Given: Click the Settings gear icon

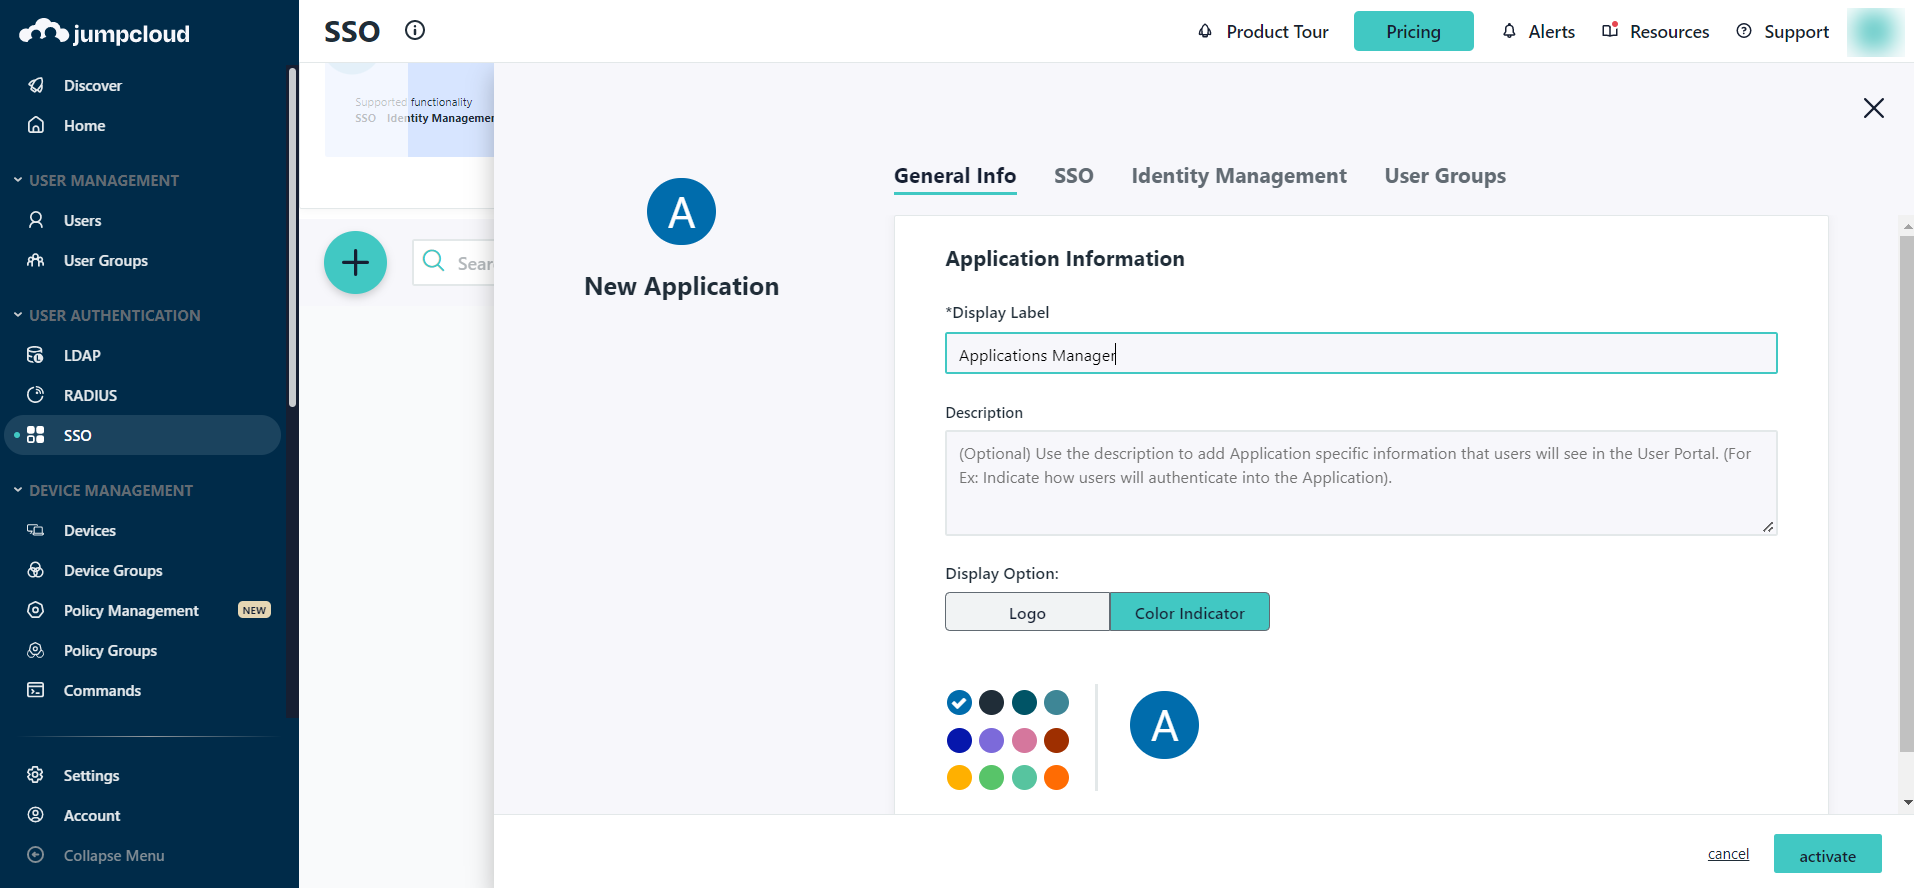Looking at the screenshot, I should 36,775.
